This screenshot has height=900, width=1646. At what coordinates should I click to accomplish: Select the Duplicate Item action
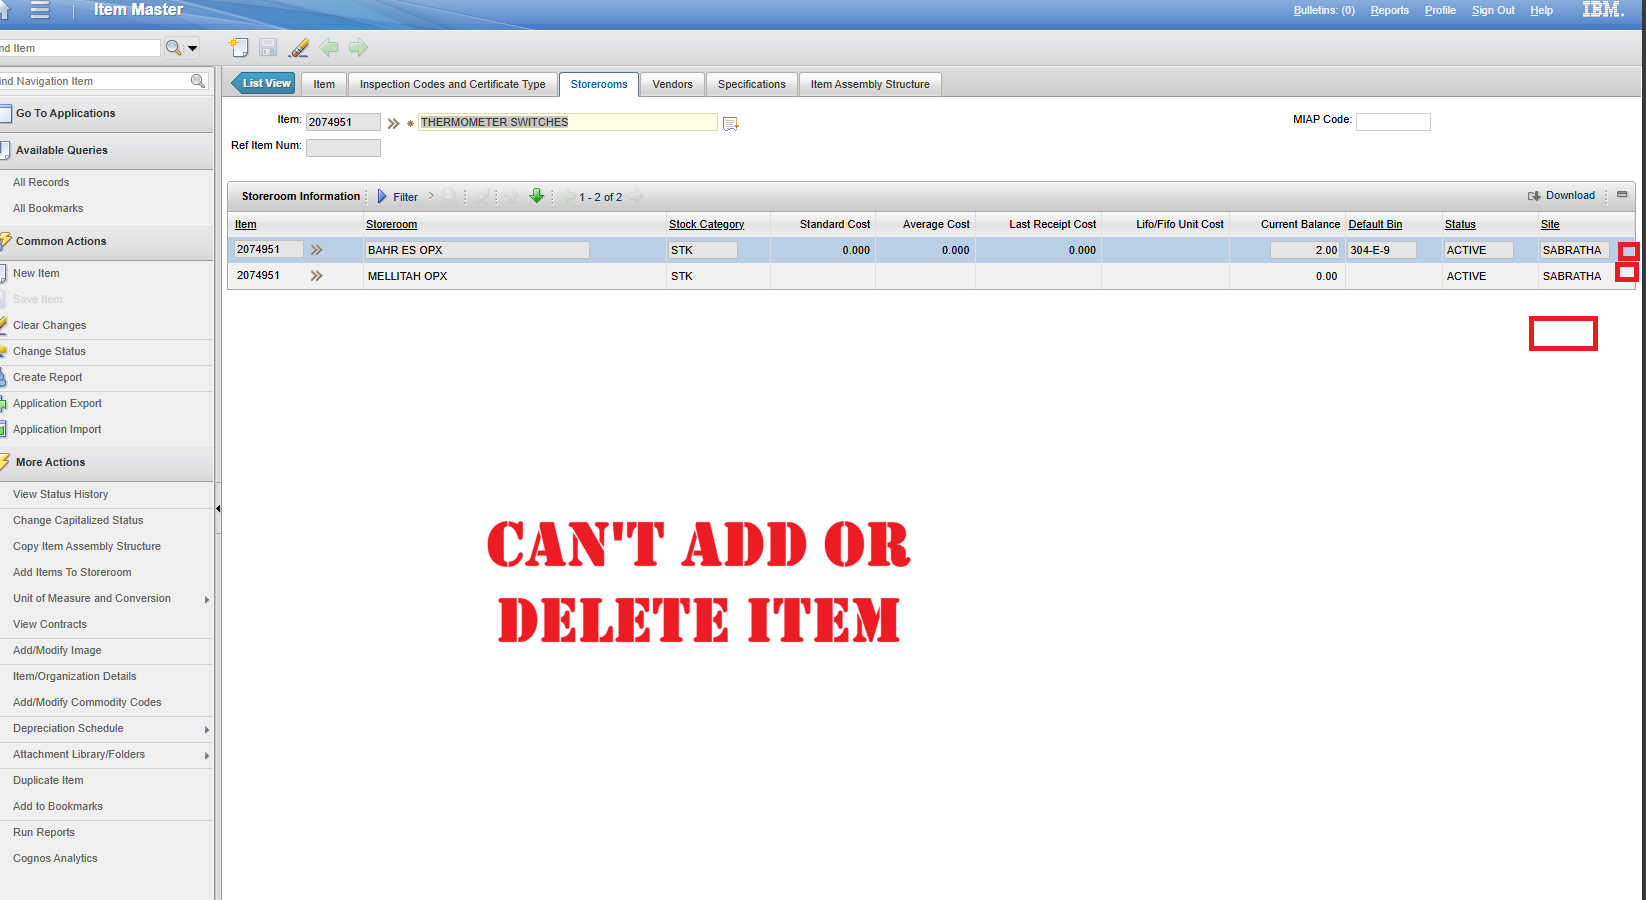[47, 780]
